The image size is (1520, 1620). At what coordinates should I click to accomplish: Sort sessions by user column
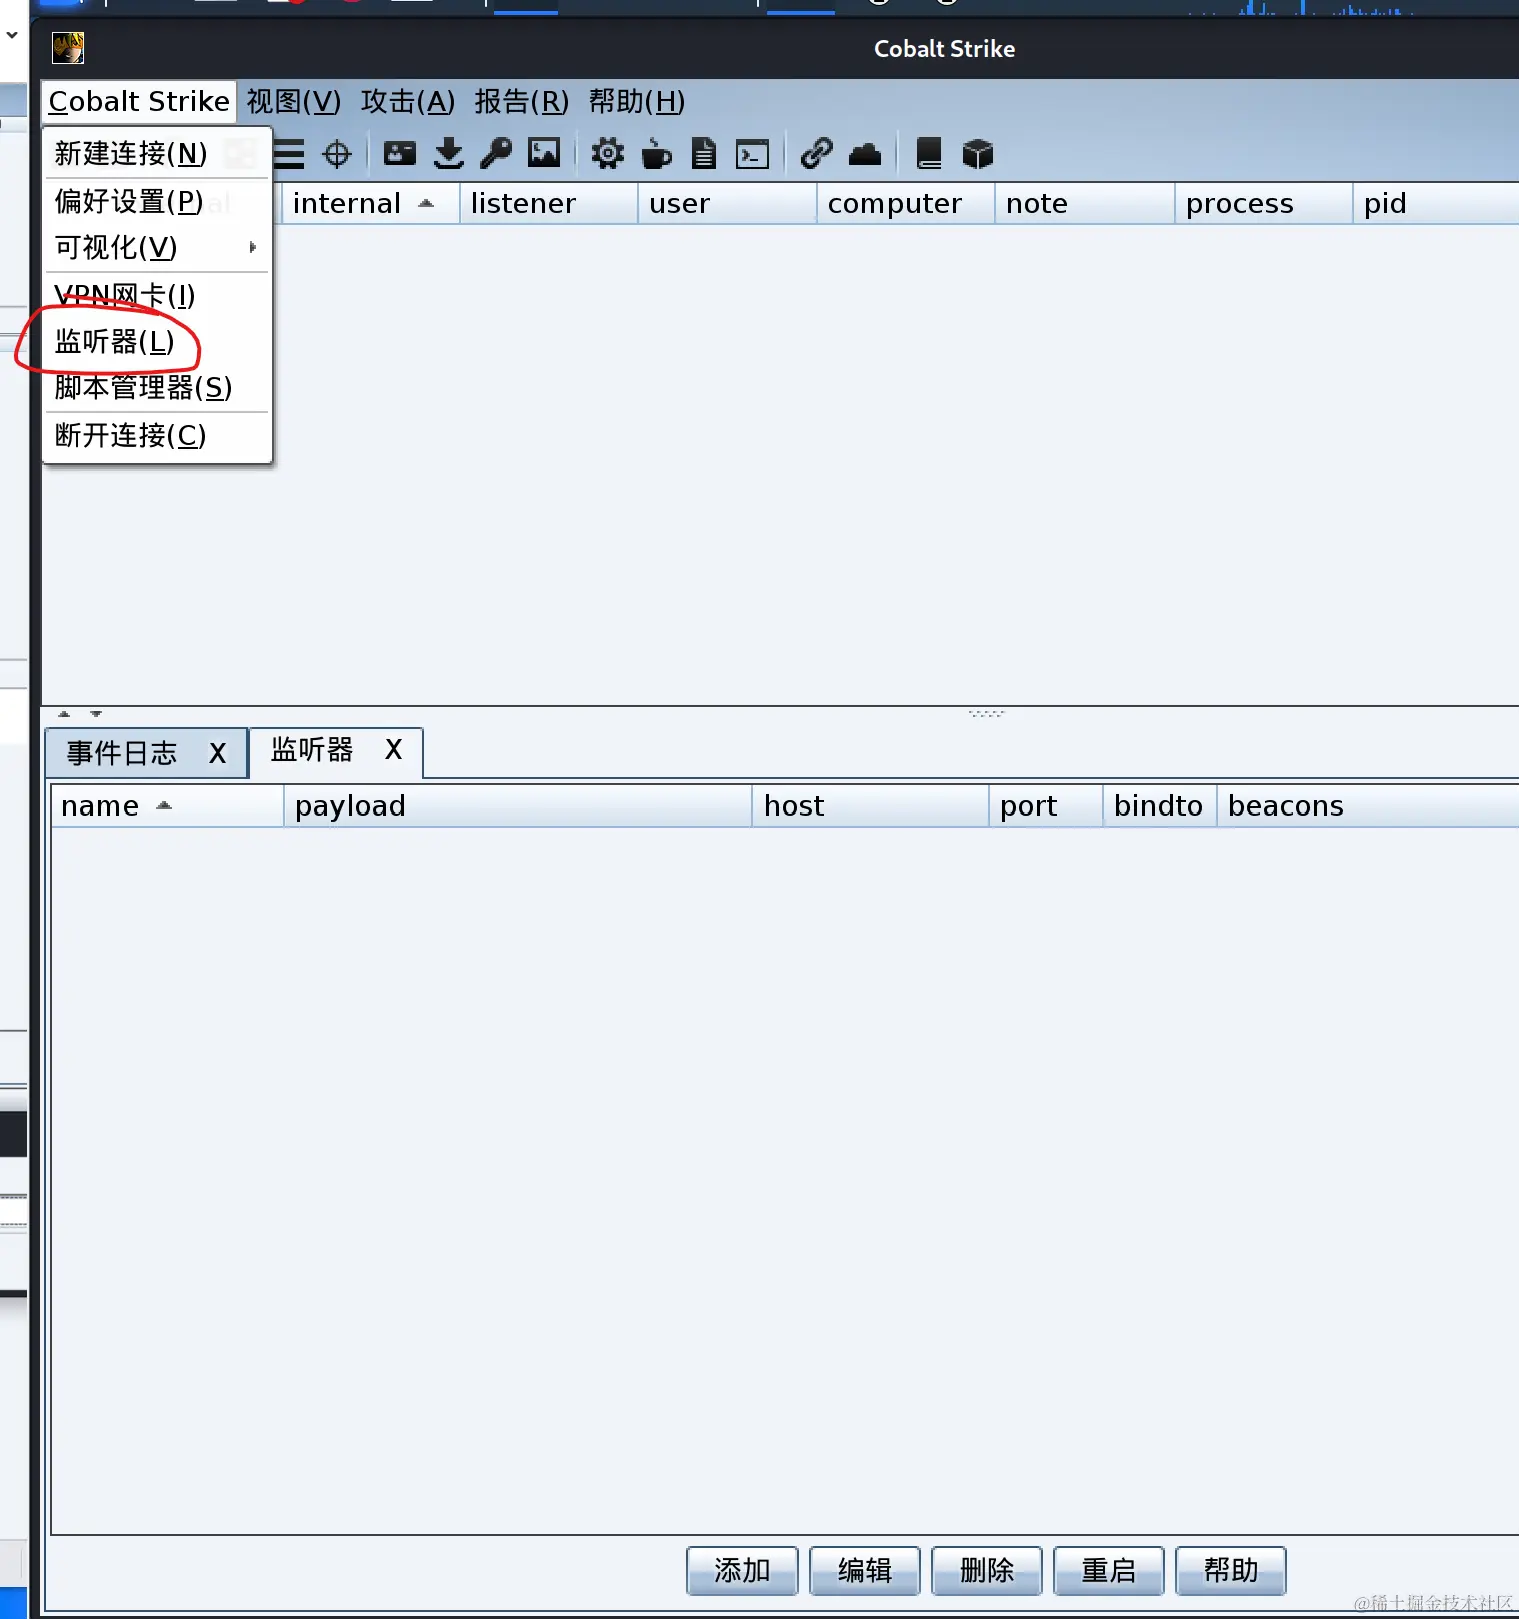pyautogui.click(x=727, y=203)
